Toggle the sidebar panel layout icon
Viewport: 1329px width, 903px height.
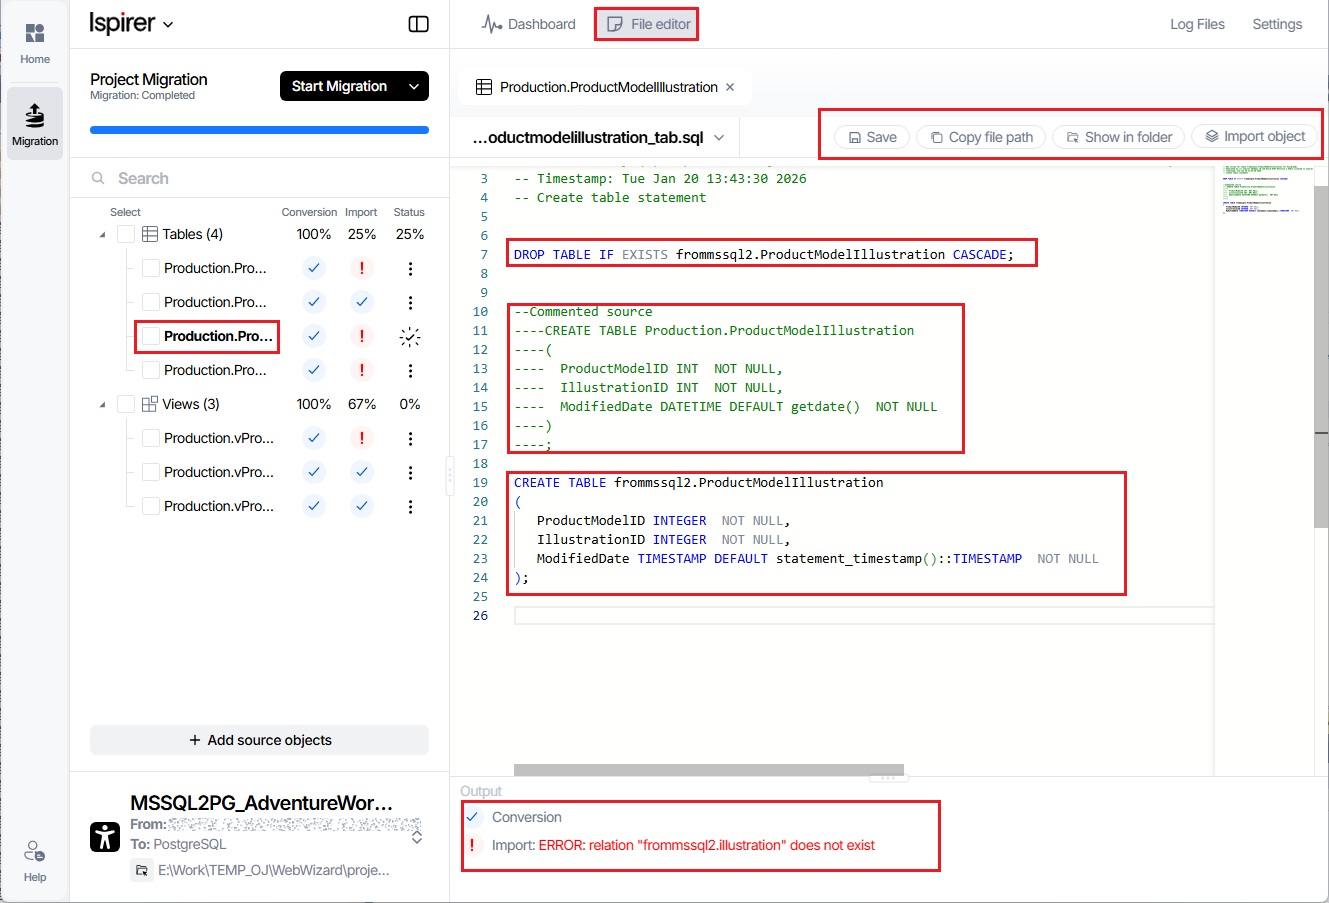[419, 24]
